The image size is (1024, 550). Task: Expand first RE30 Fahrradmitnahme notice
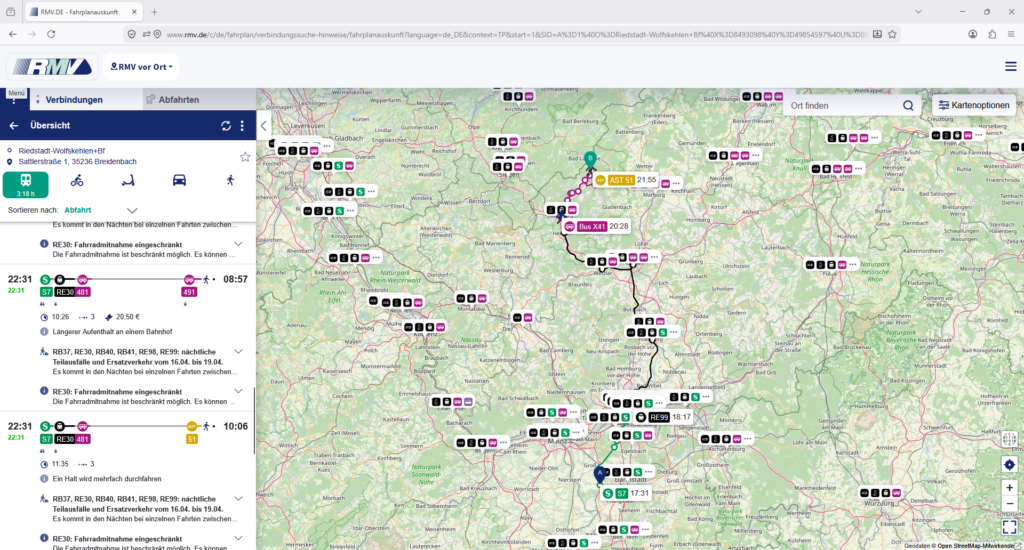pos(238,244)
